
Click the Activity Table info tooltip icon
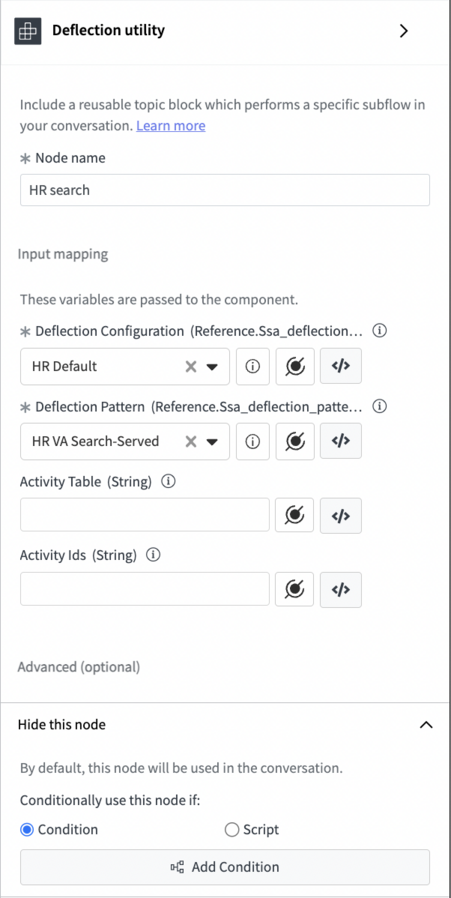tap(168, 482)
